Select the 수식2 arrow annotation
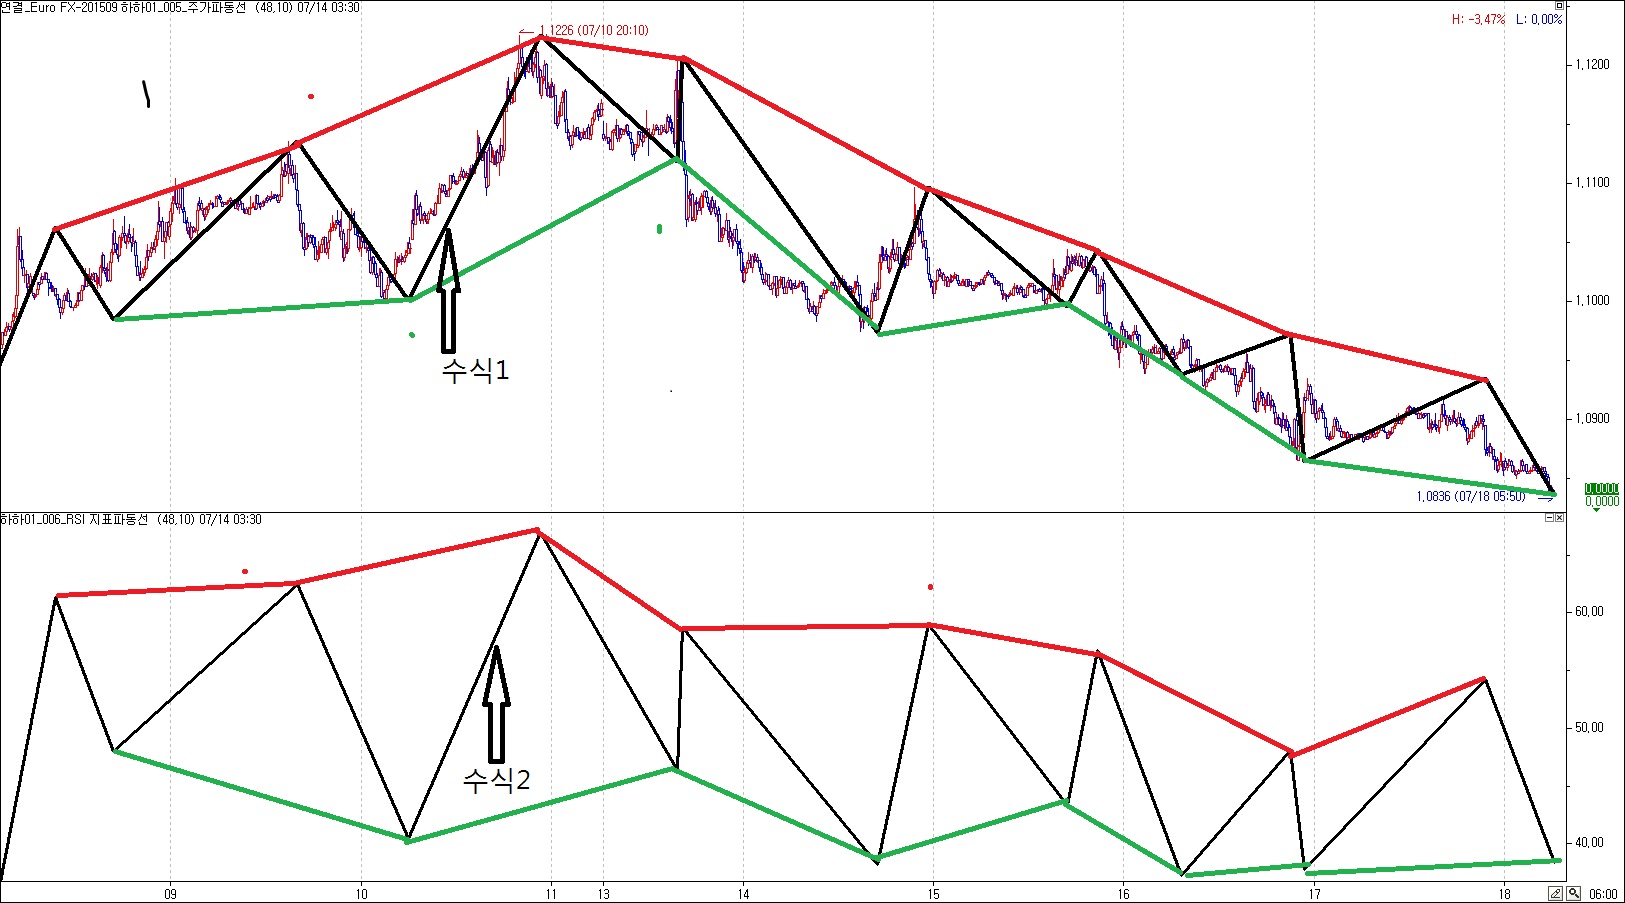Viewport: 1625px width, 903px height. click(497, 704)
